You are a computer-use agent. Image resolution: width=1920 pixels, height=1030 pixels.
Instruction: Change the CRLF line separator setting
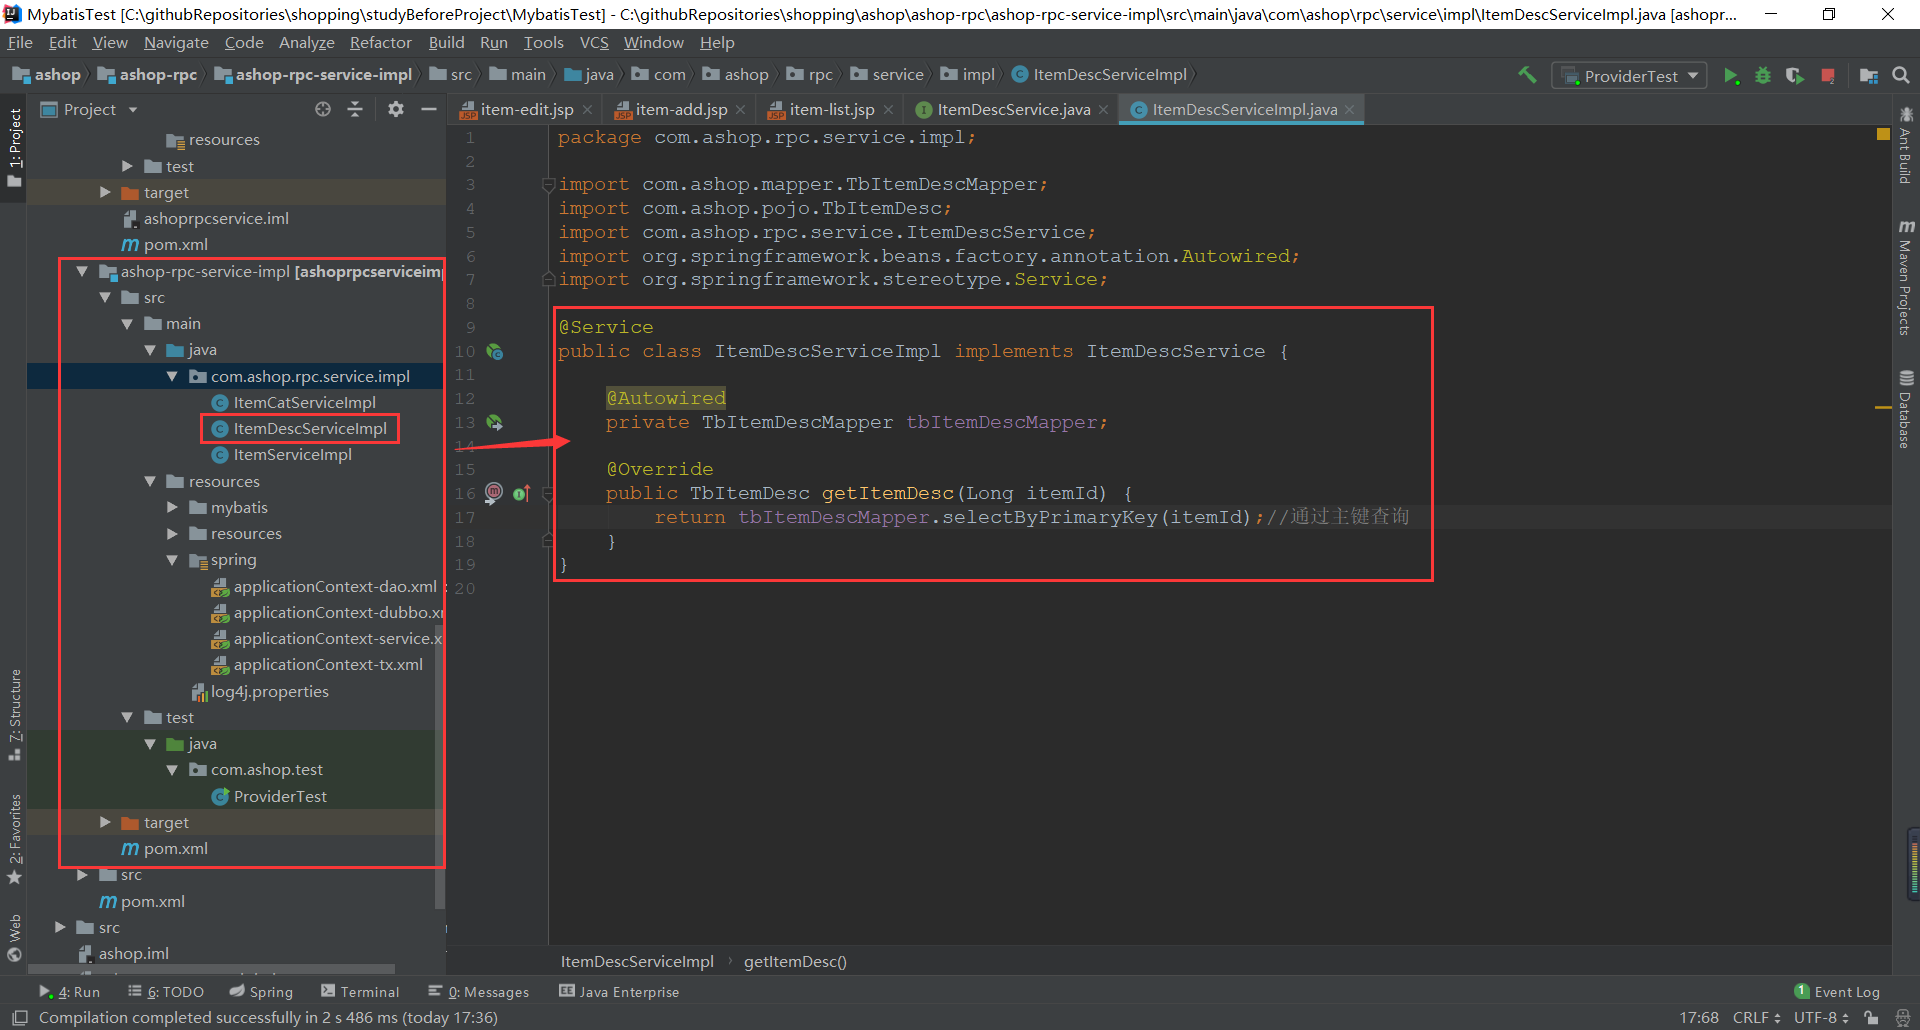[x=1756, y=1018]
